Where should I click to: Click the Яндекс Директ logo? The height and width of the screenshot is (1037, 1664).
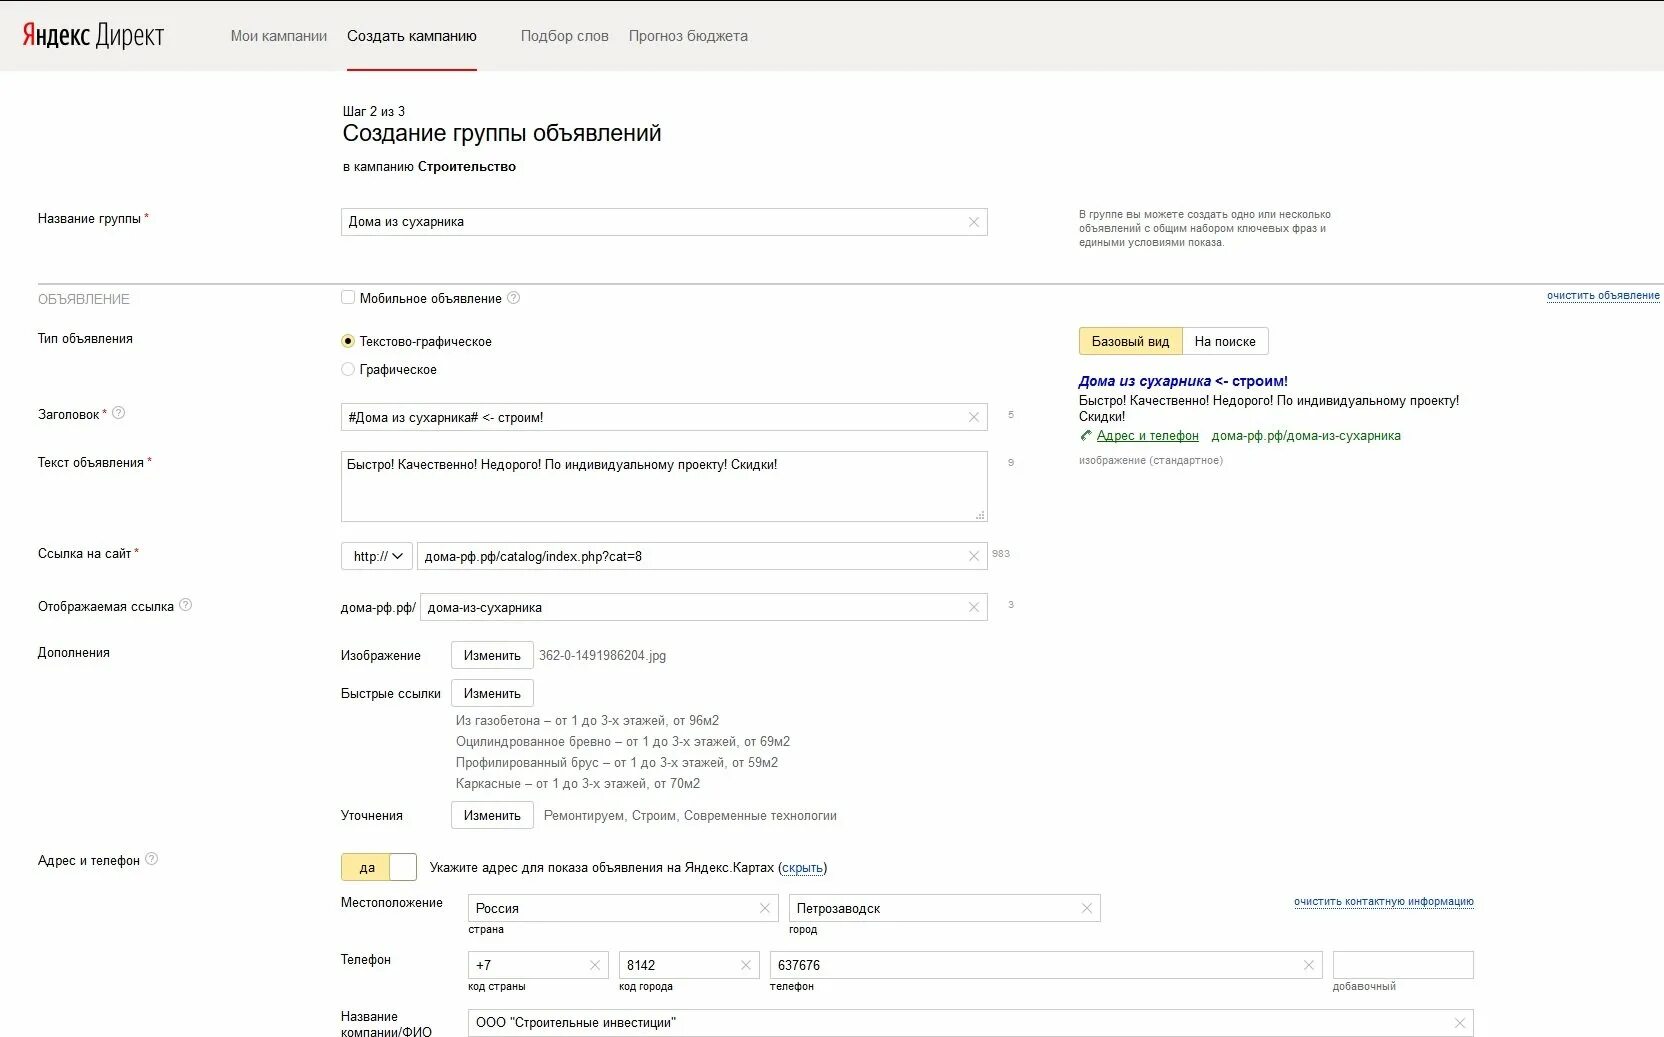93,36
